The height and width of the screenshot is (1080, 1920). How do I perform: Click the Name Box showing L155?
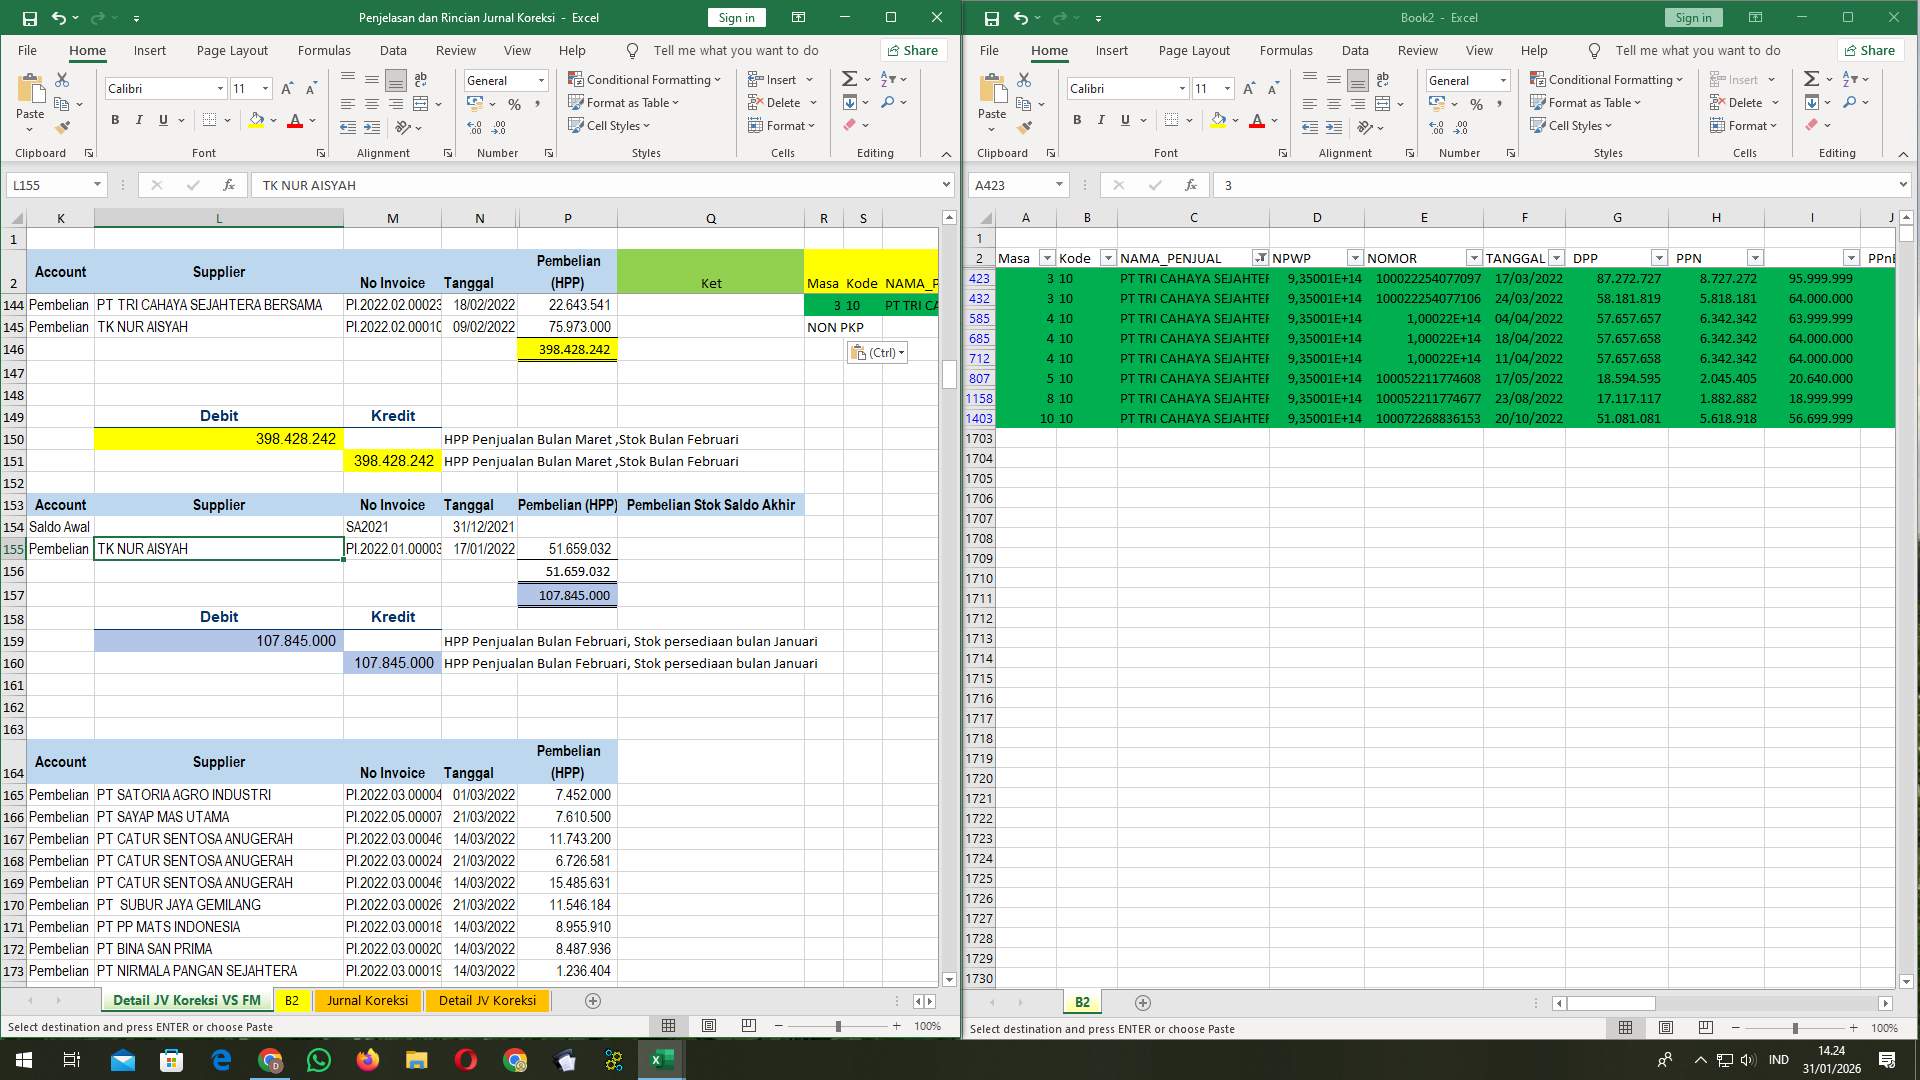(x=48, y=184)
